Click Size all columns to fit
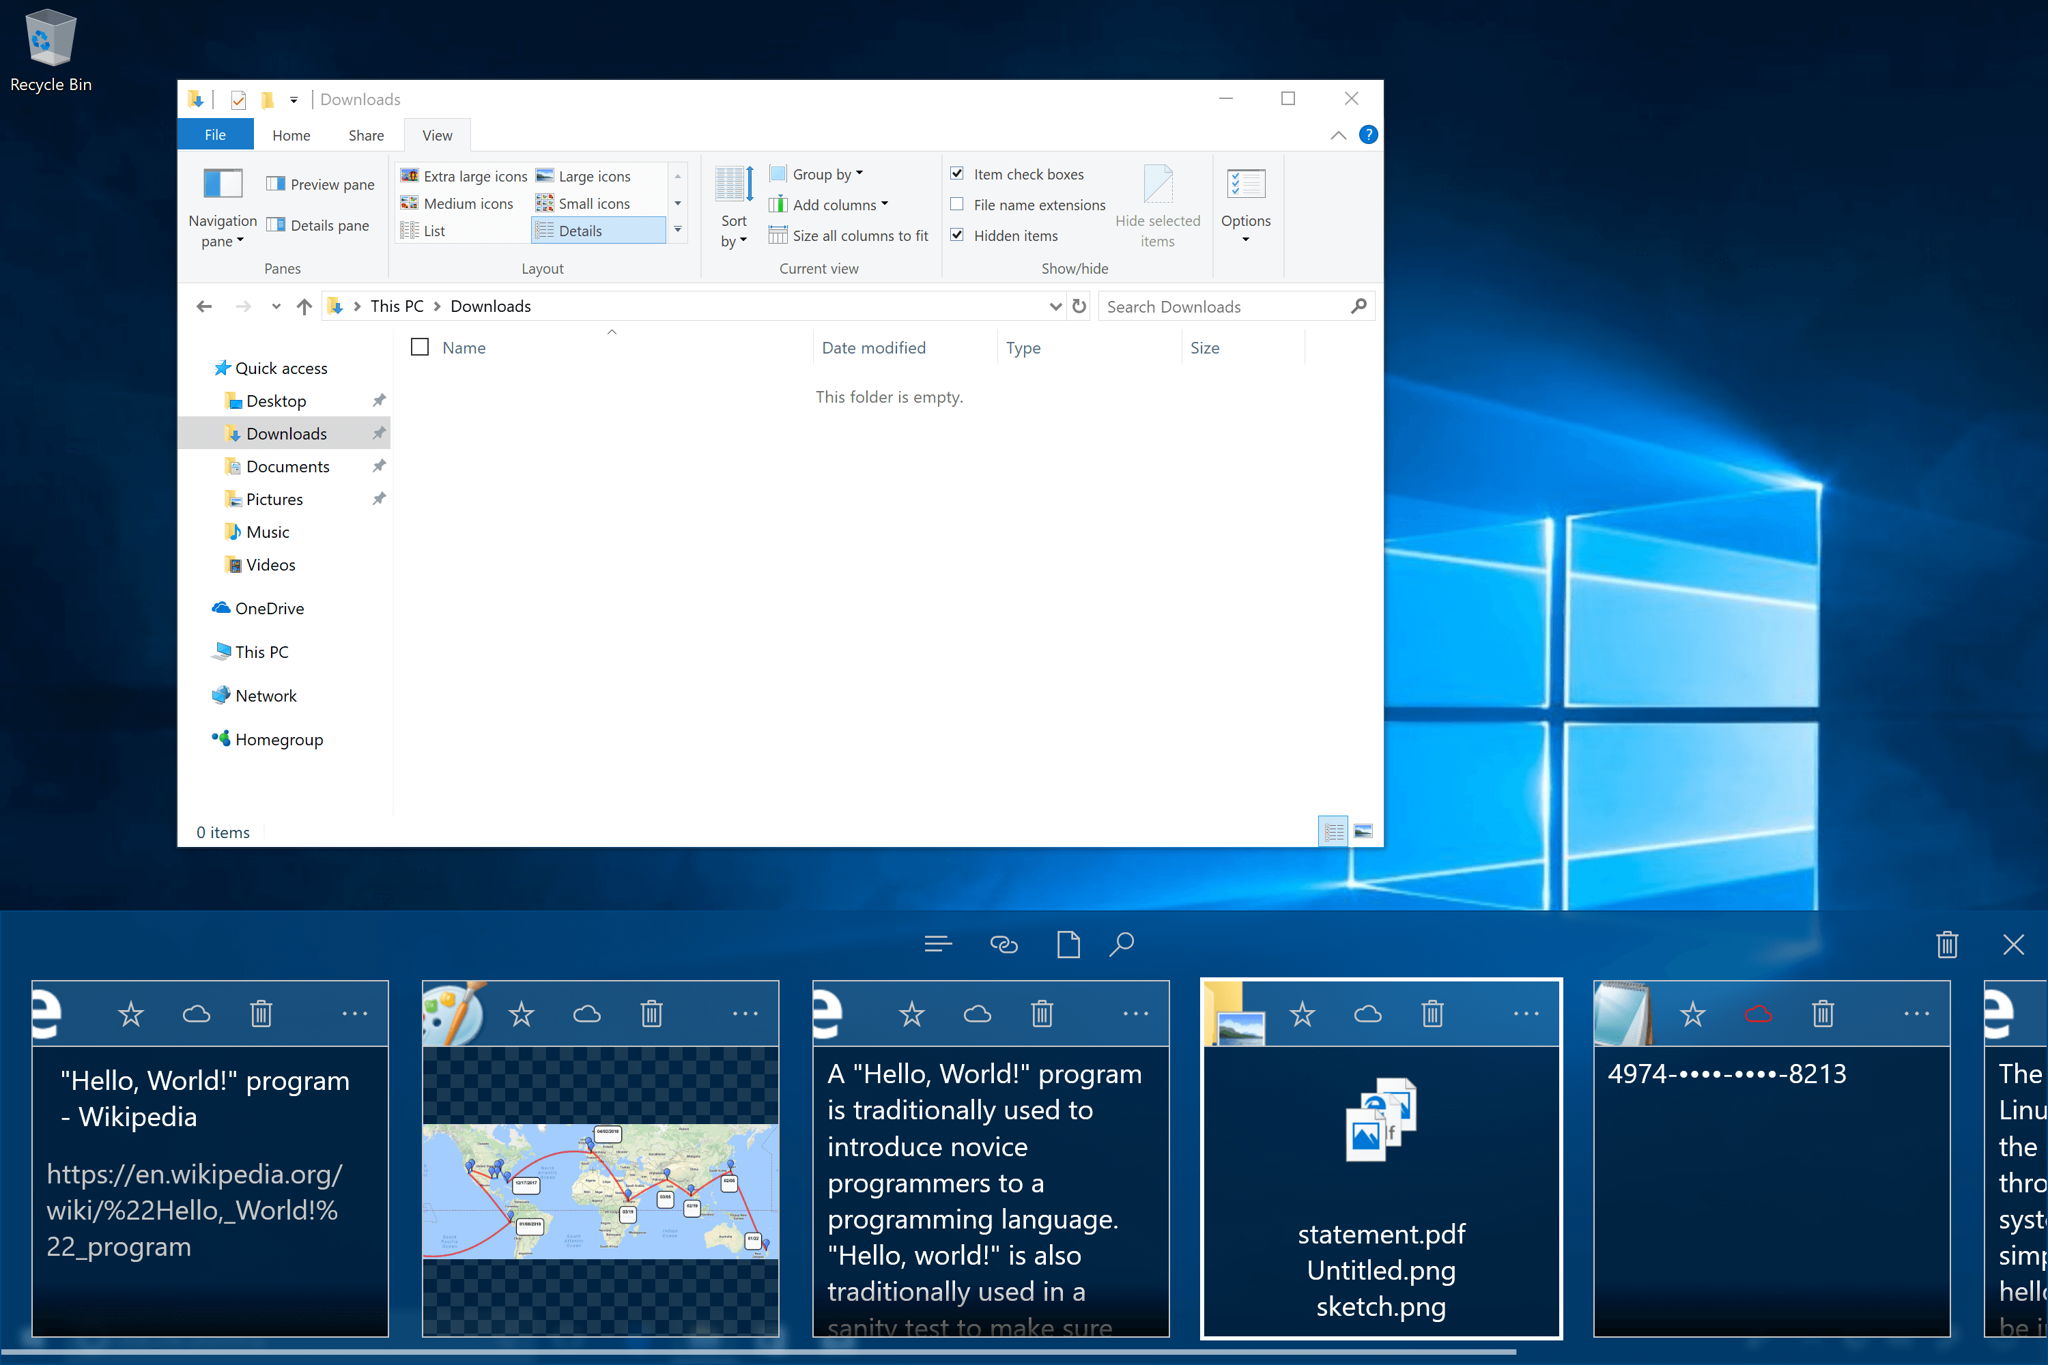 tap(848, 235)
